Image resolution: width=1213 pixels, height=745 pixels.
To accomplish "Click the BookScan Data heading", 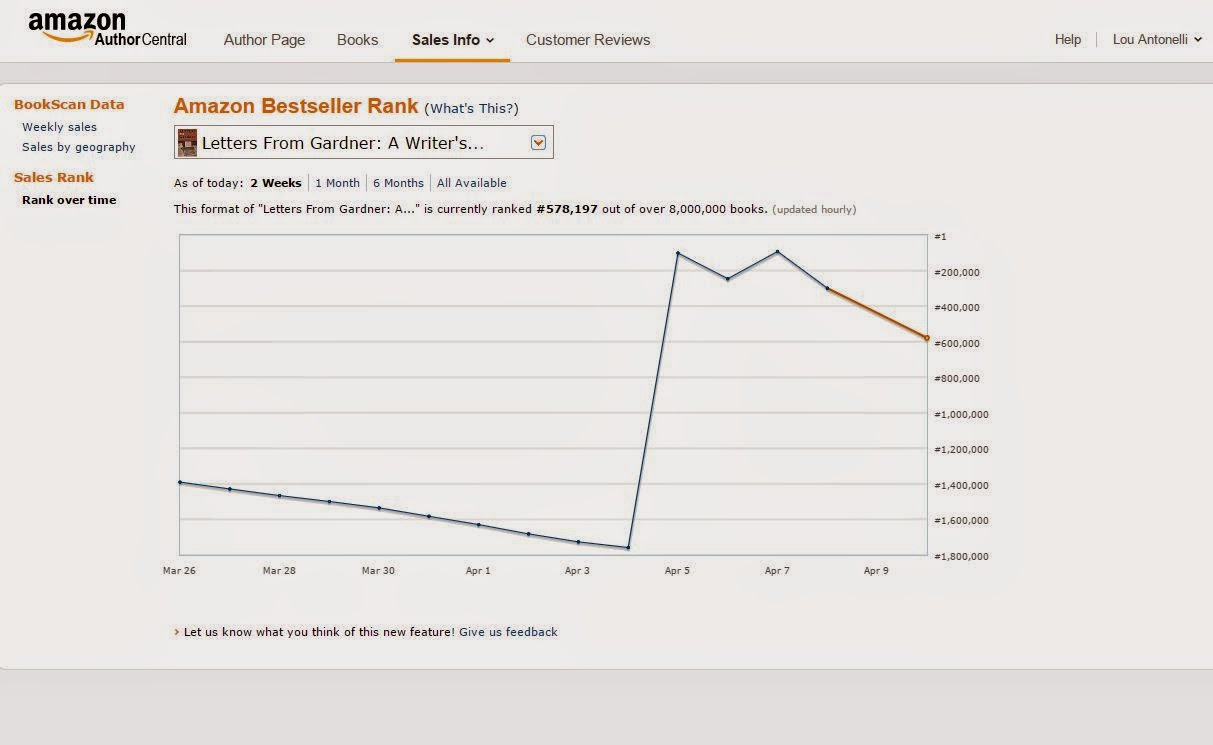I will (x=69, y=104).
